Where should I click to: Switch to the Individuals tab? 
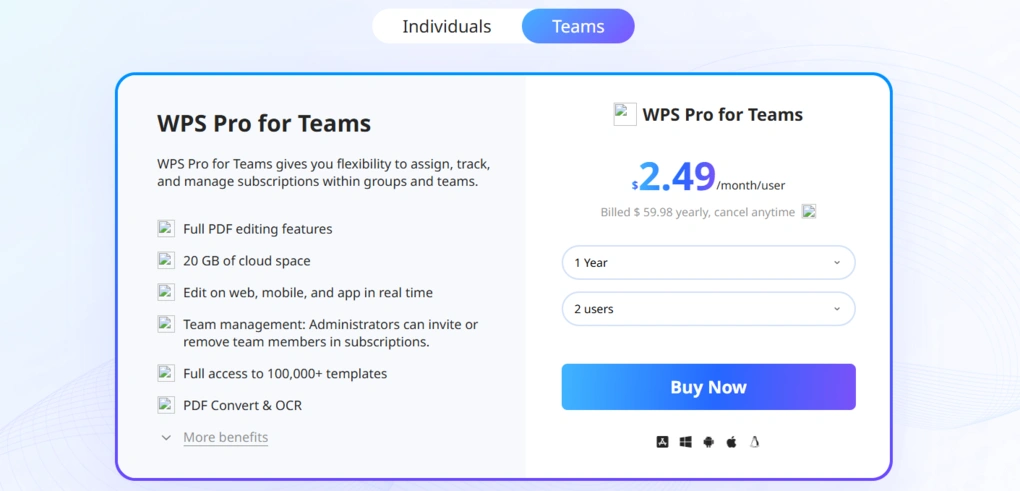(x=447, y=27)
